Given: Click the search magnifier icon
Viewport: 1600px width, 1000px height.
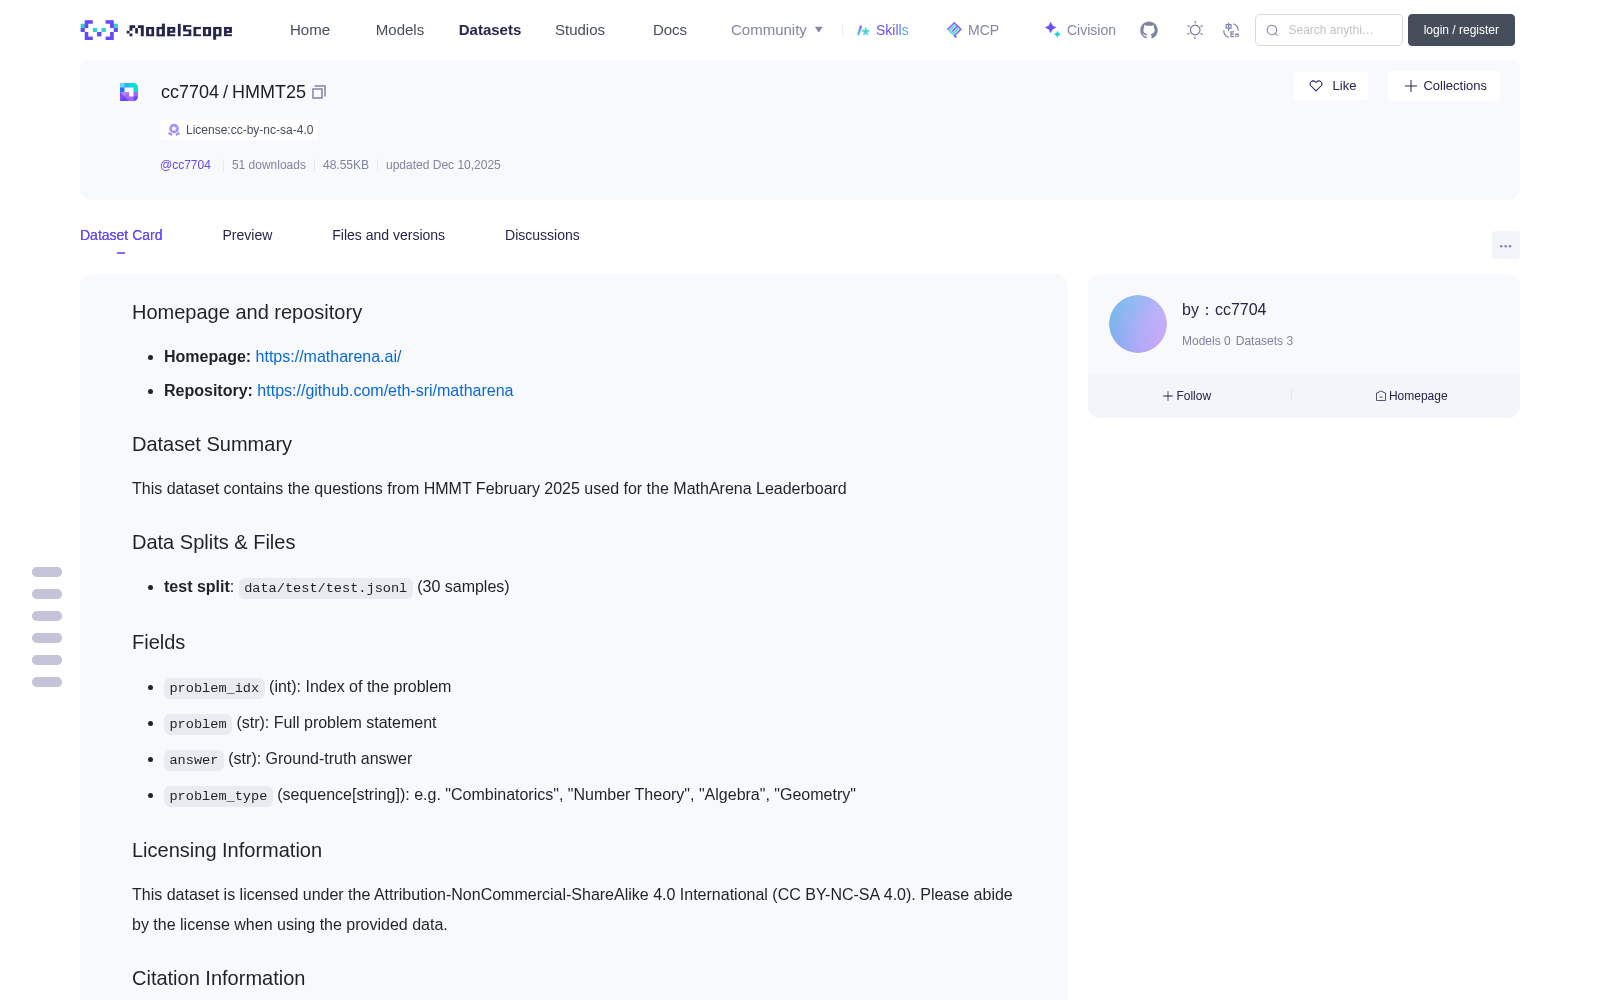Looking at the screenshot, I should click(1272, 30).
